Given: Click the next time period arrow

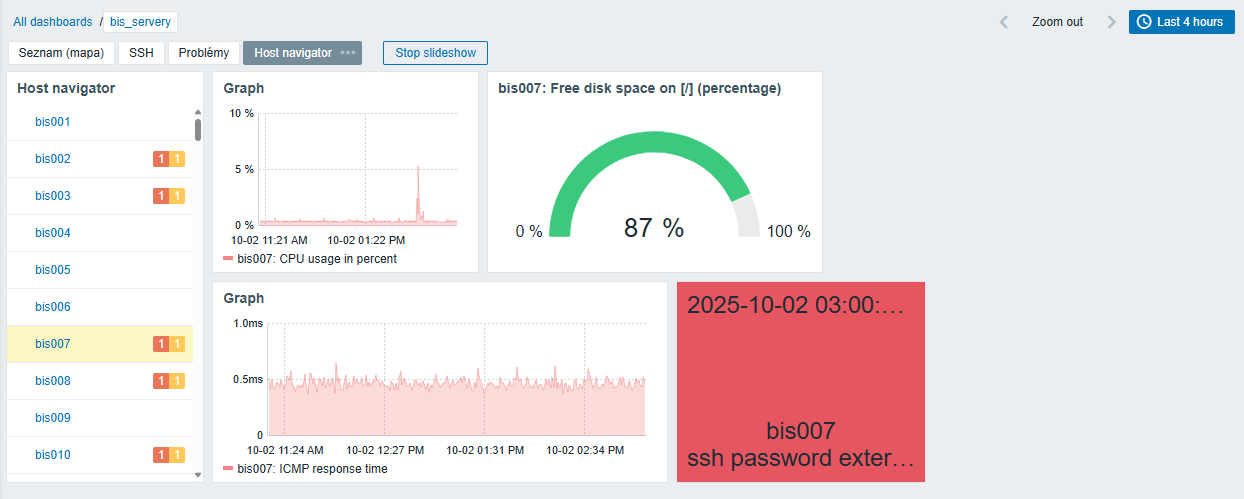Looking at the screenshot, I should coord(1111,22).
